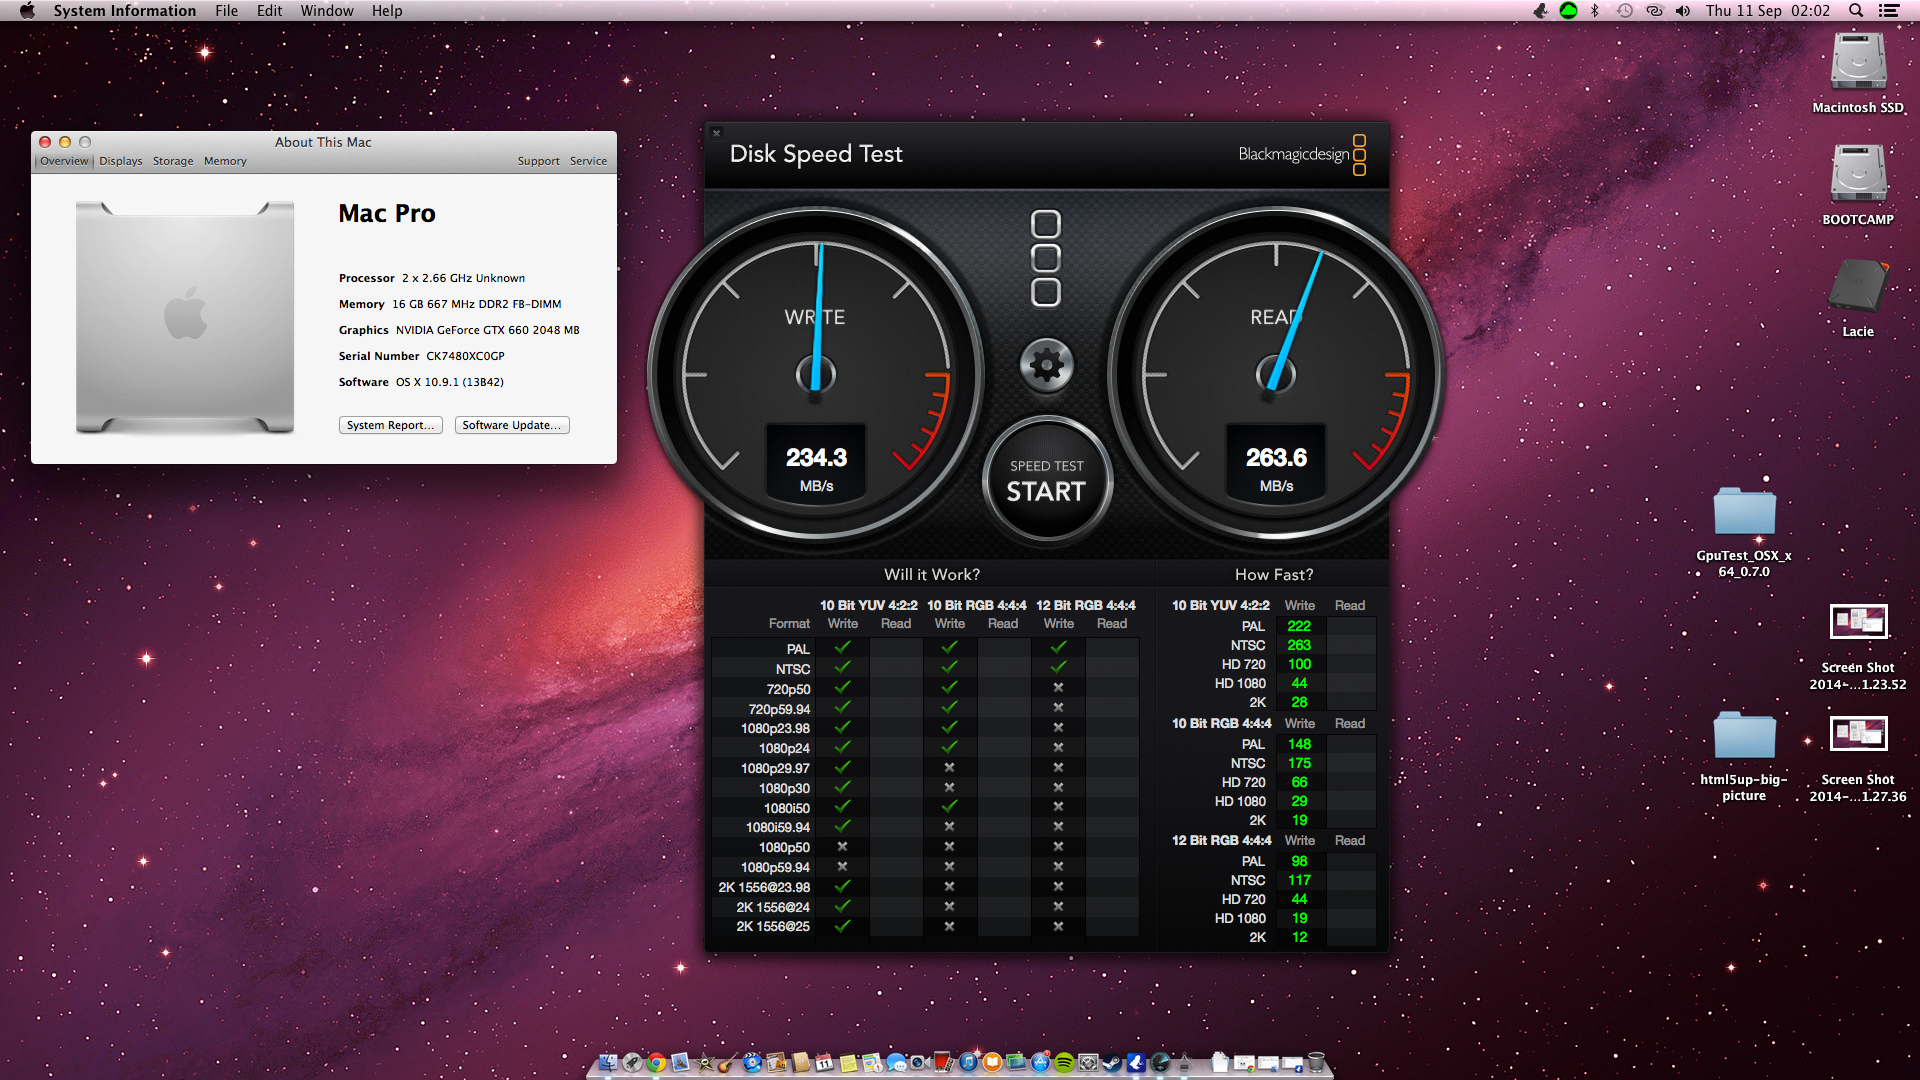The width and height of the screenshot is (1920, 1080).
Task: Open the Help menu
Action: [387, 10]
